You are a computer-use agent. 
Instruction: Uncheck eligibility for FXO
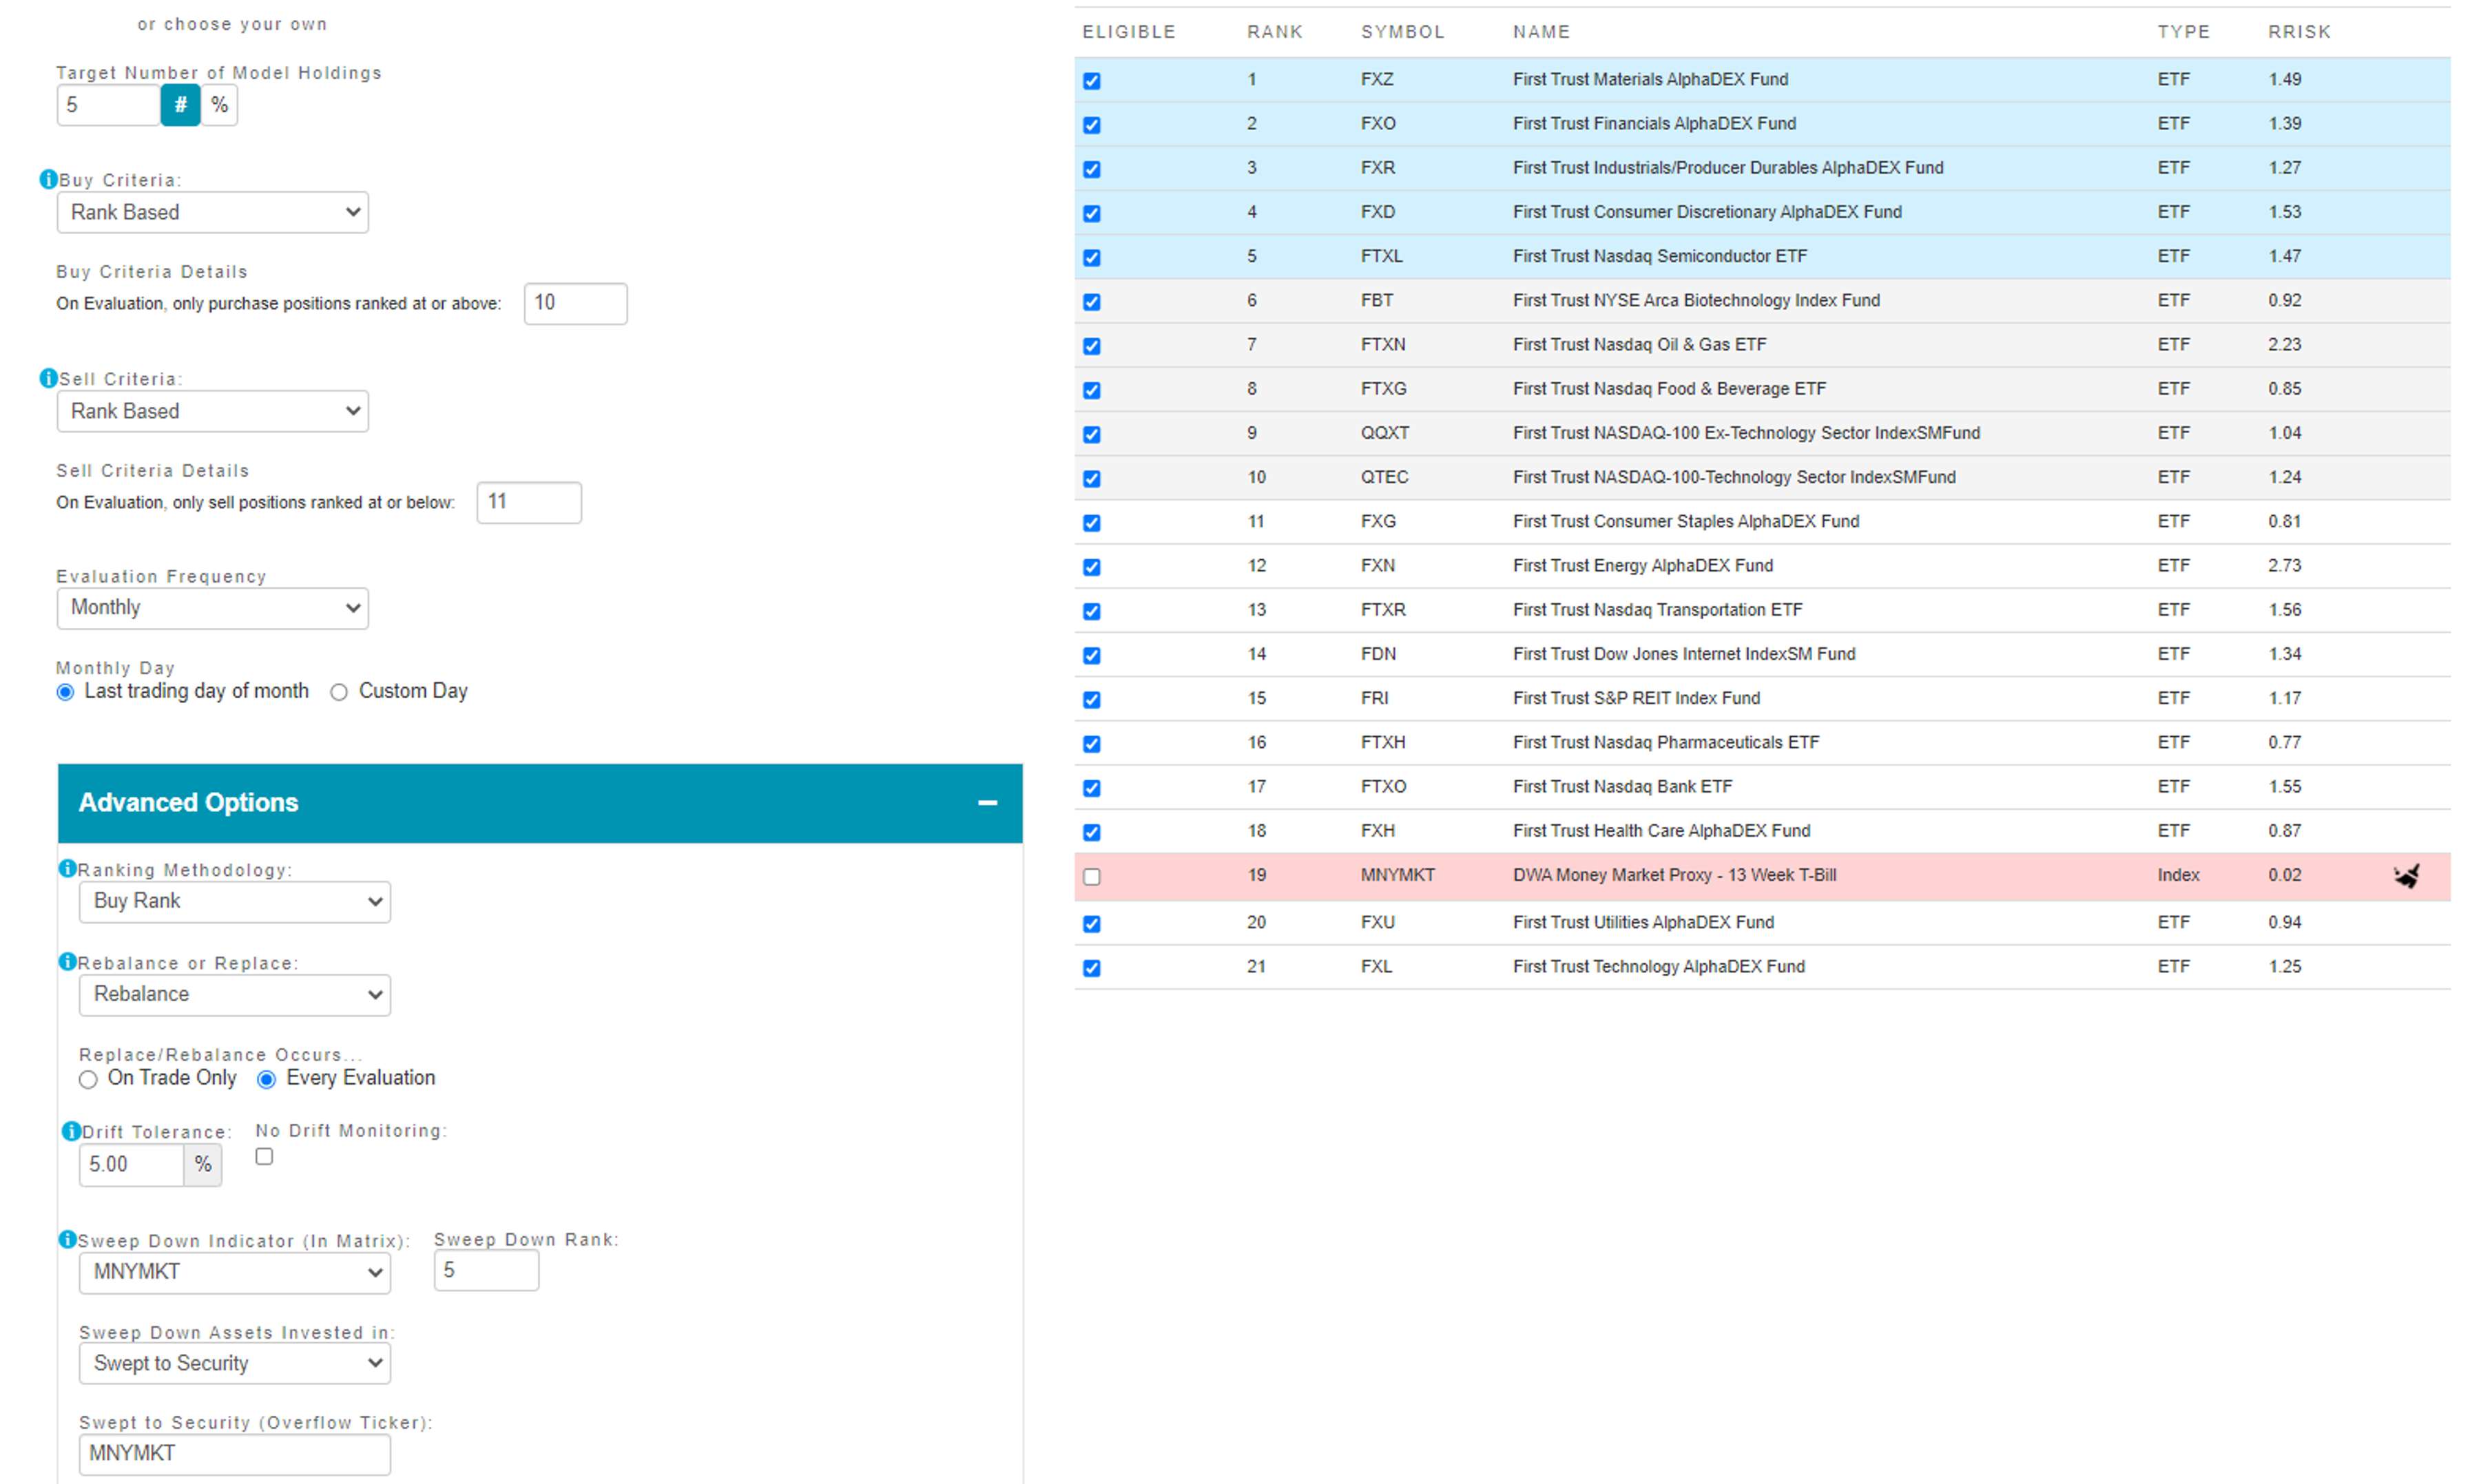[1092, 125]
